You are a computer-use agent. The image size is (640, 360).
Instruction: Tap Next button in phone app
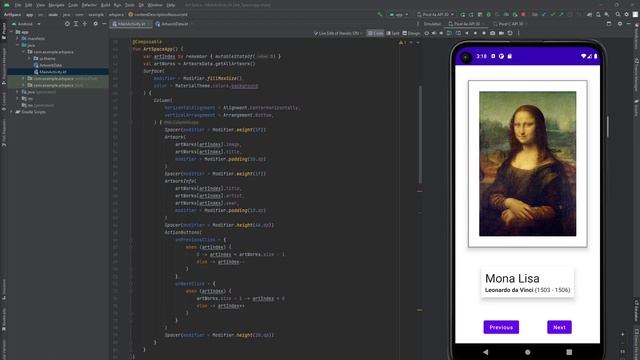[559, 327]
